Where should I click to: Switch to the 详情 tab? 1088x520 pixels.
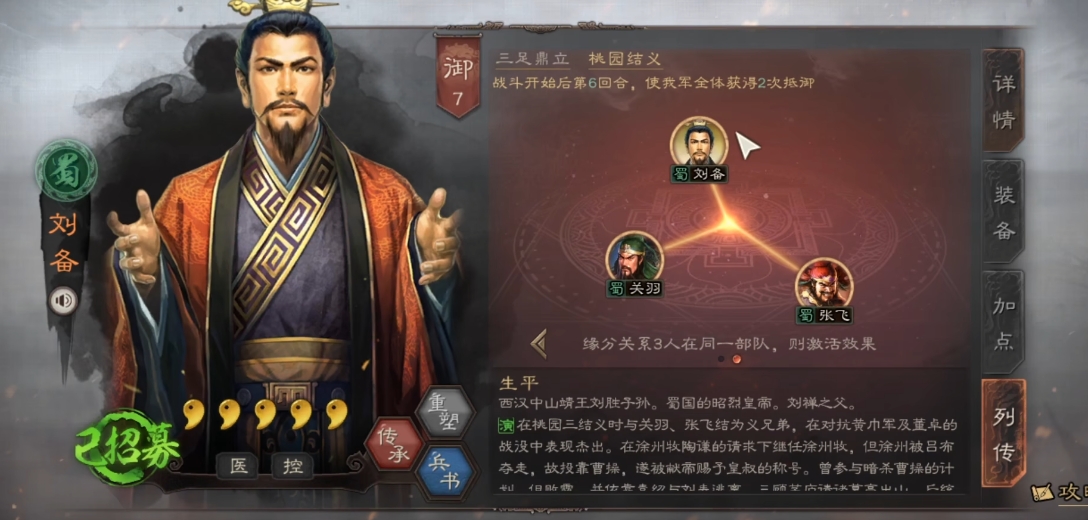tap(1003, 100)
